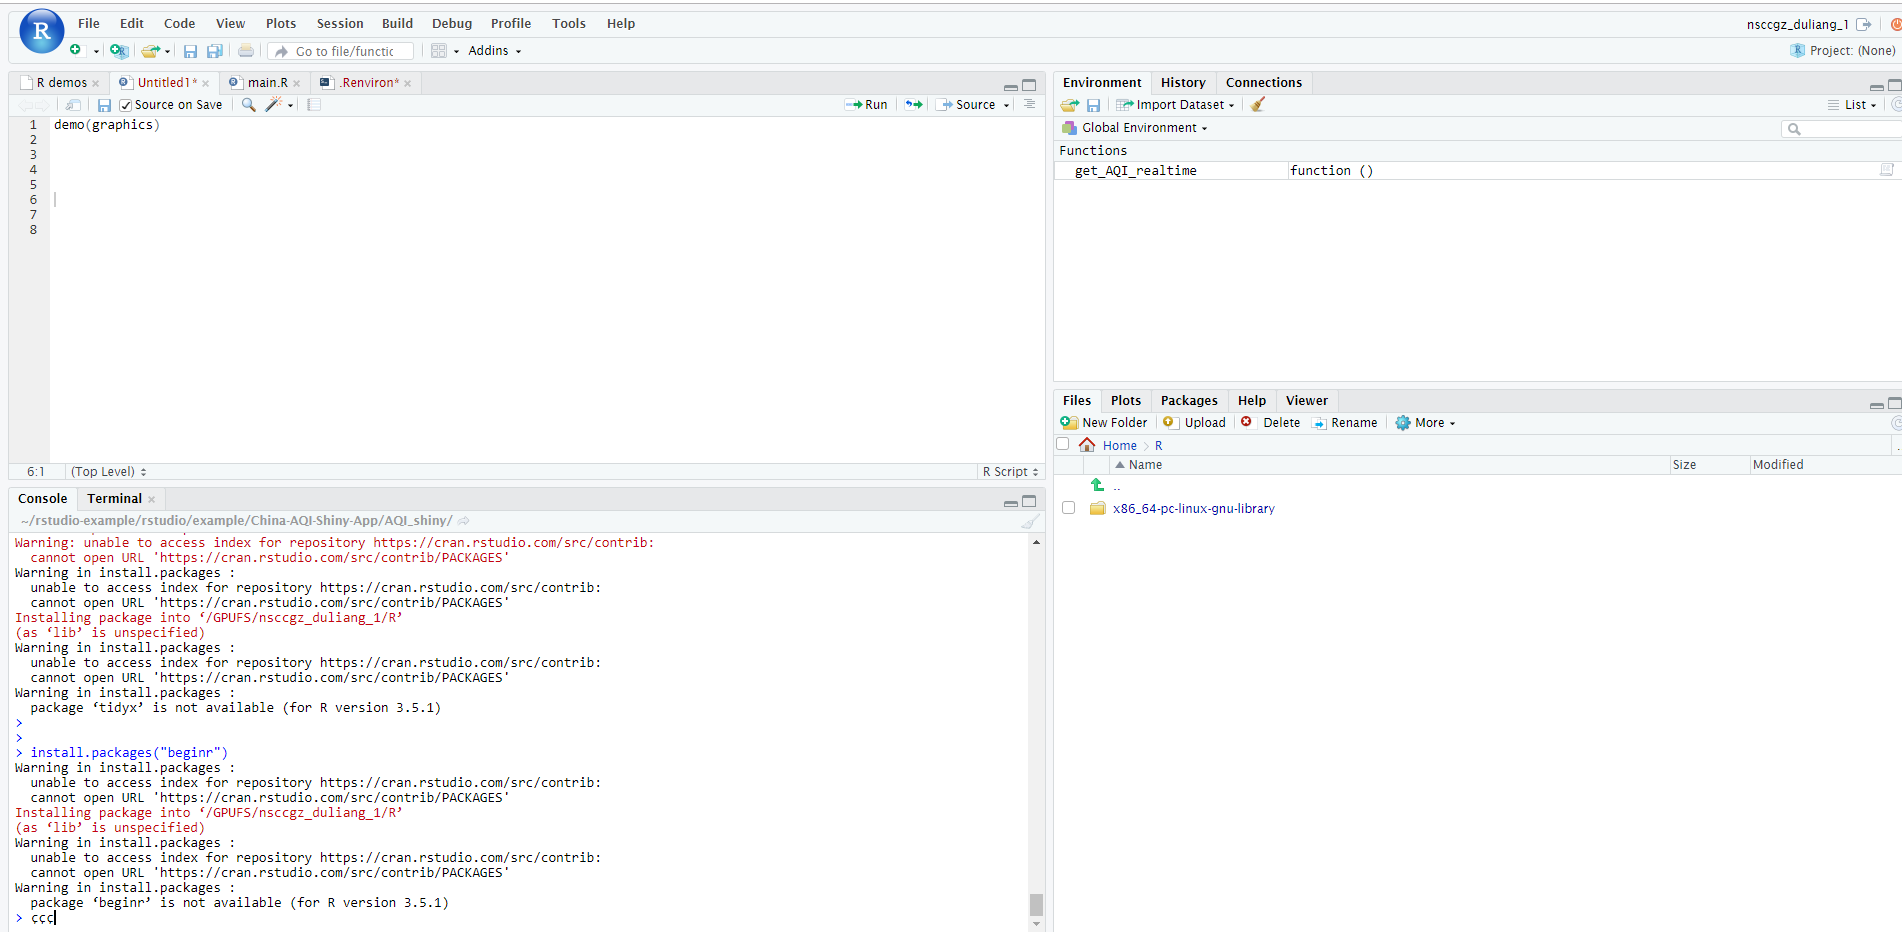Click the Save workspace icon in the Environment pane
The image size is (1902, 932).
click(1093, 105)
